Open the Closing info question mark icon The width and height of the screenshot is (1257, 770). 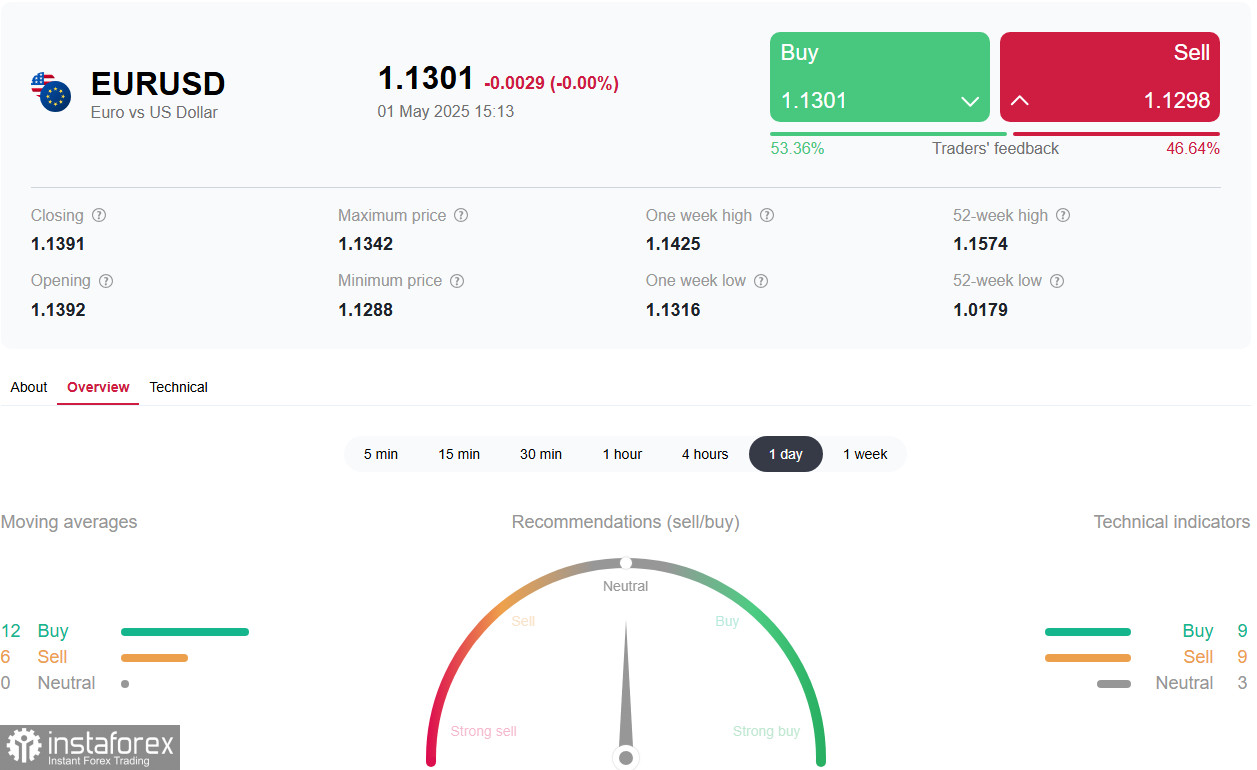point(99,215)
